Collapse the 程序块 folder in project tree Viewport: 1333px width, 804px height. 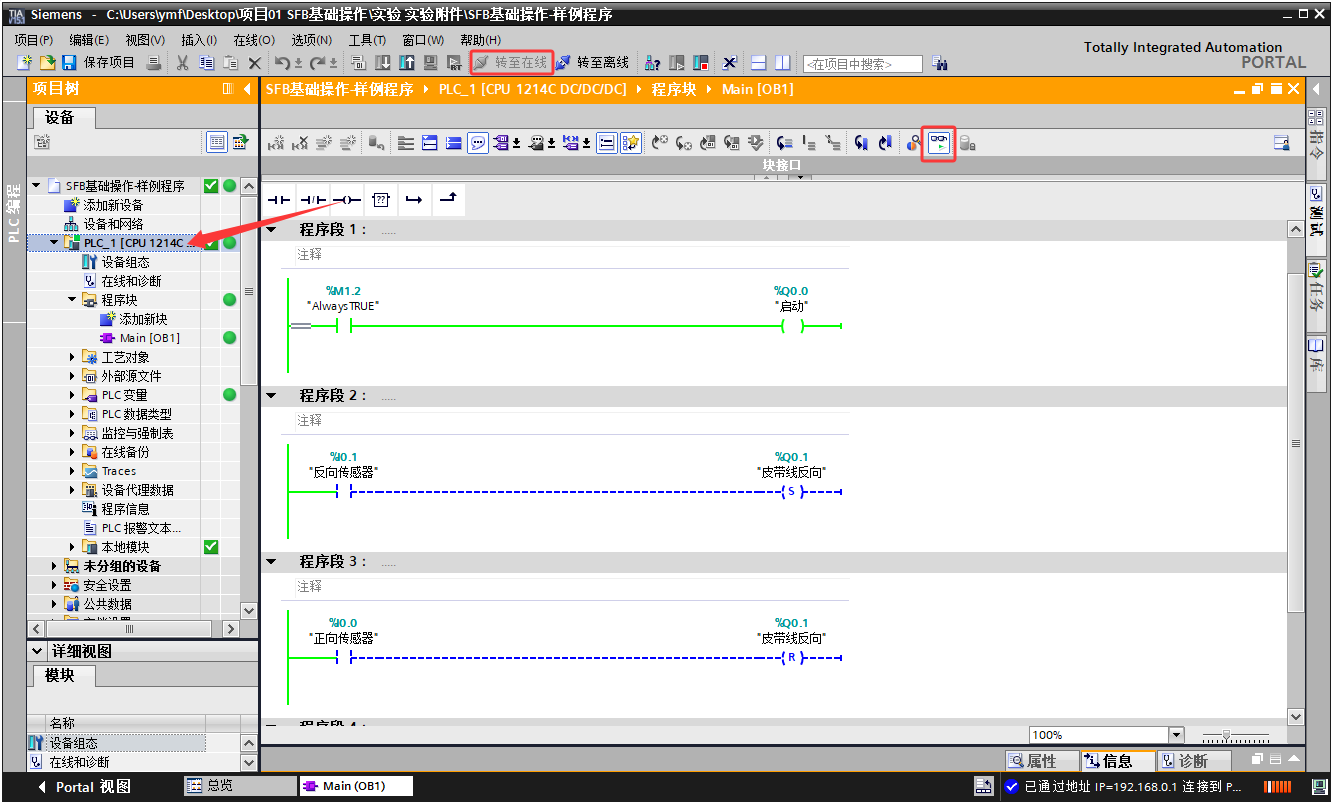pos(72,300)
